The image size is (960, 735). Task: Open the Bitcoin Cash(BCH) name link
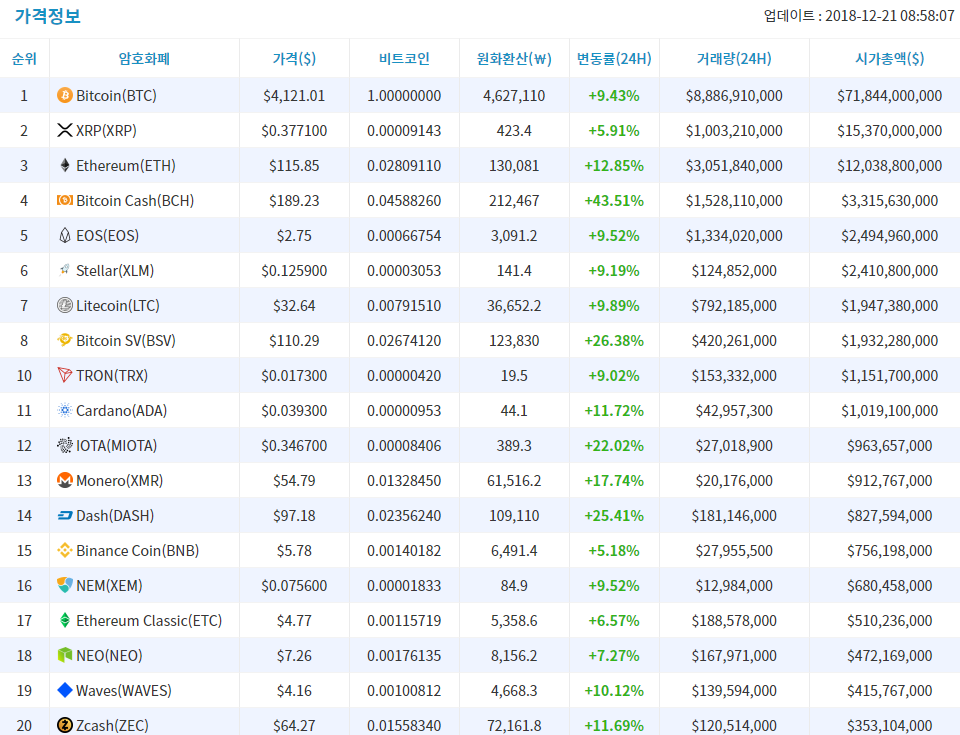coord(135,200)
